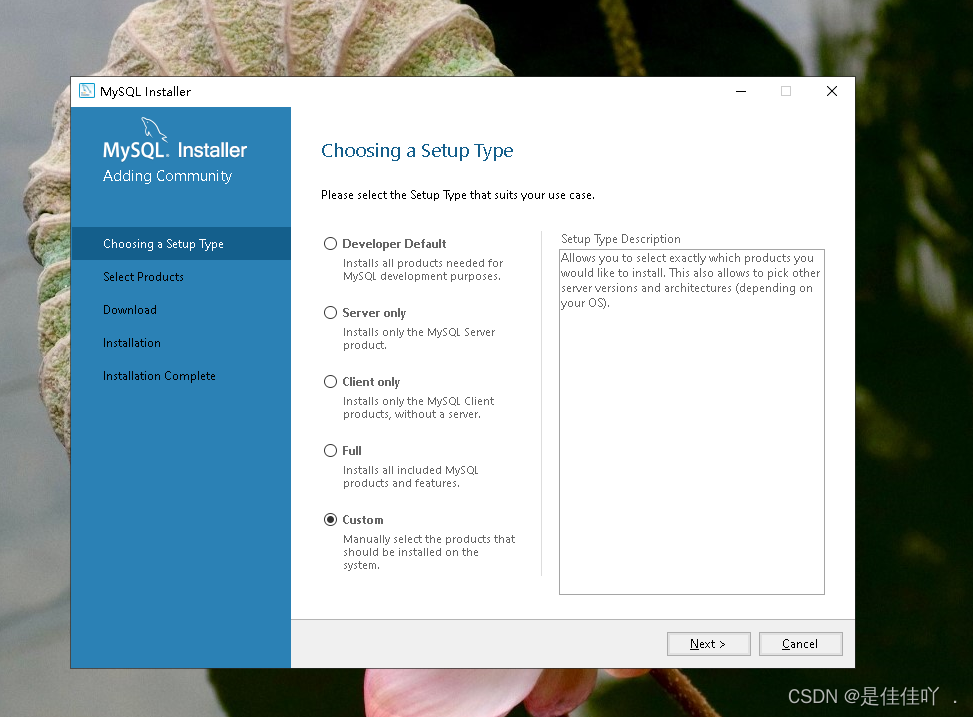Image resolution: width=973 pixels, height=717 pixels.
Task: Click the 'Installs only the MySQL Client' description
Action: click(418, 407)
